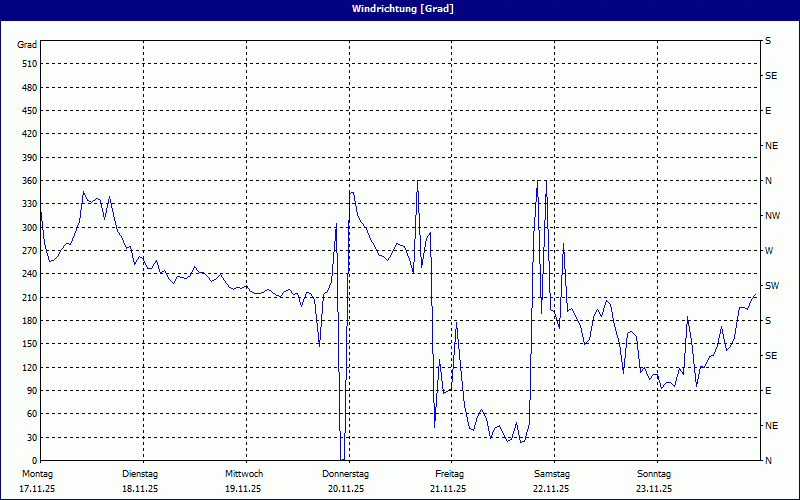The width and height of the screenshot is (800, 500).
Task: Select the Sonntag 23.11.25 date label
Action: 653,481
